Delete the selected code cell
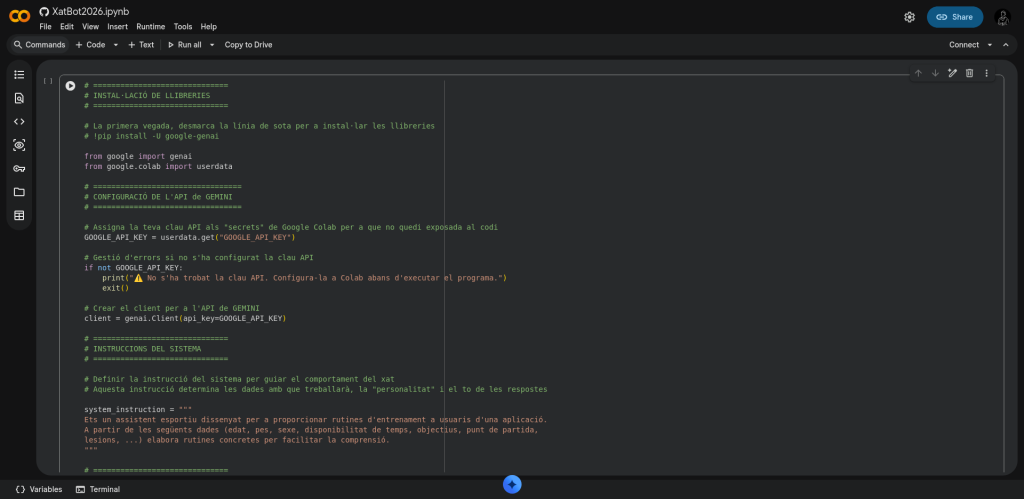This screenshot has width=1024, height=499. pos(969,73)
